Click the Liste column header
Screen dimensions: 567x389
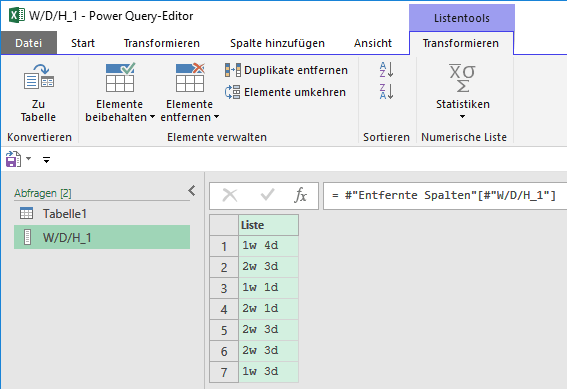point(268,225)
